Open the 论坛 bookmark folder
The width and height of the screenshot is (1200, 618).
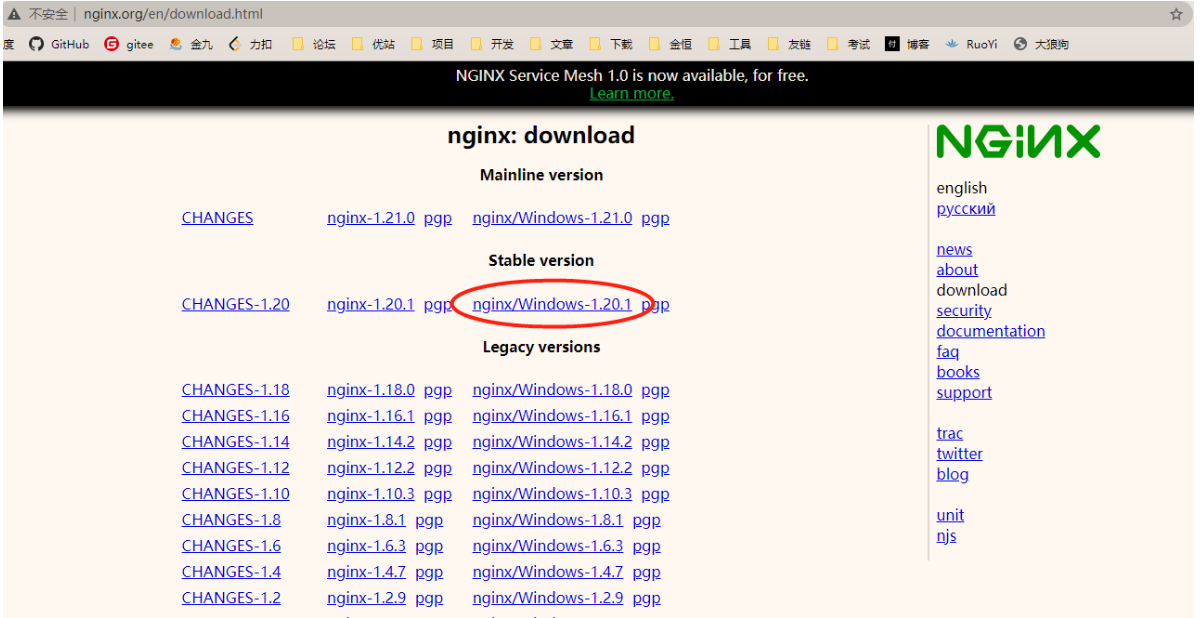314,44
